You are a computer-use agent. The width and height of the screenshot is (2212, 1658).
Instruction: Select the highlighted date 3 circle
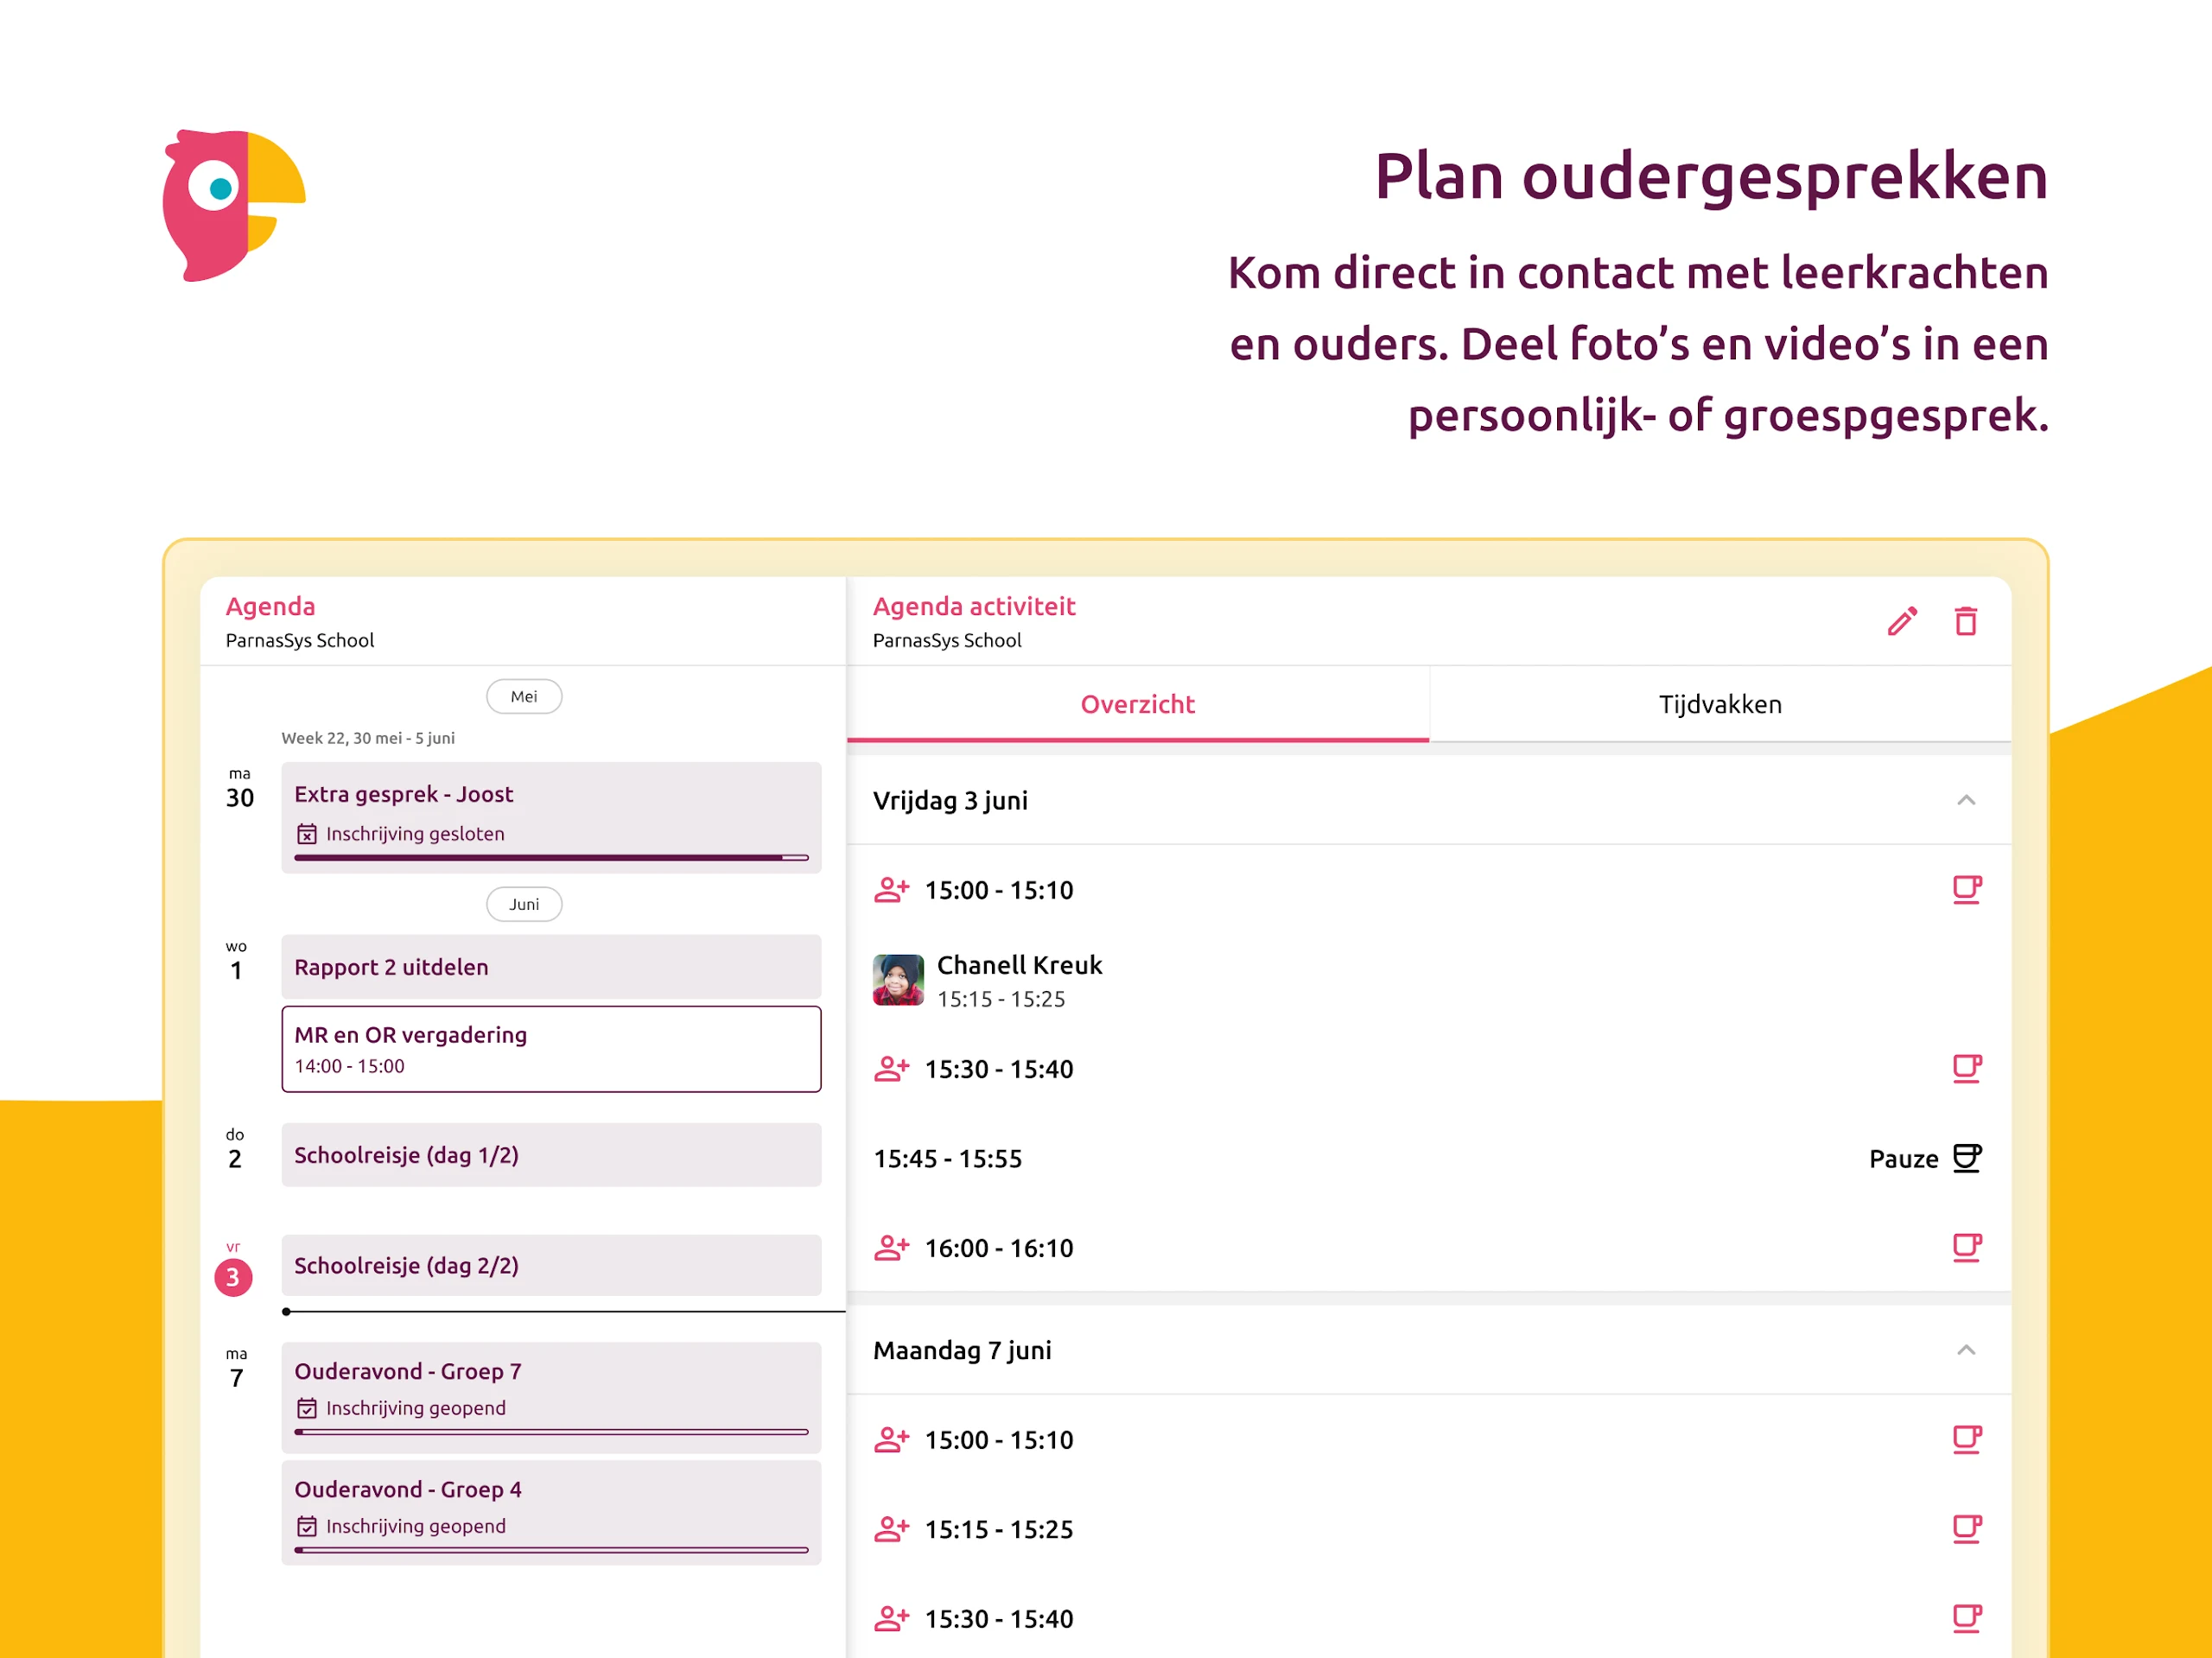pyautogui.click(x=233, y=1277)
